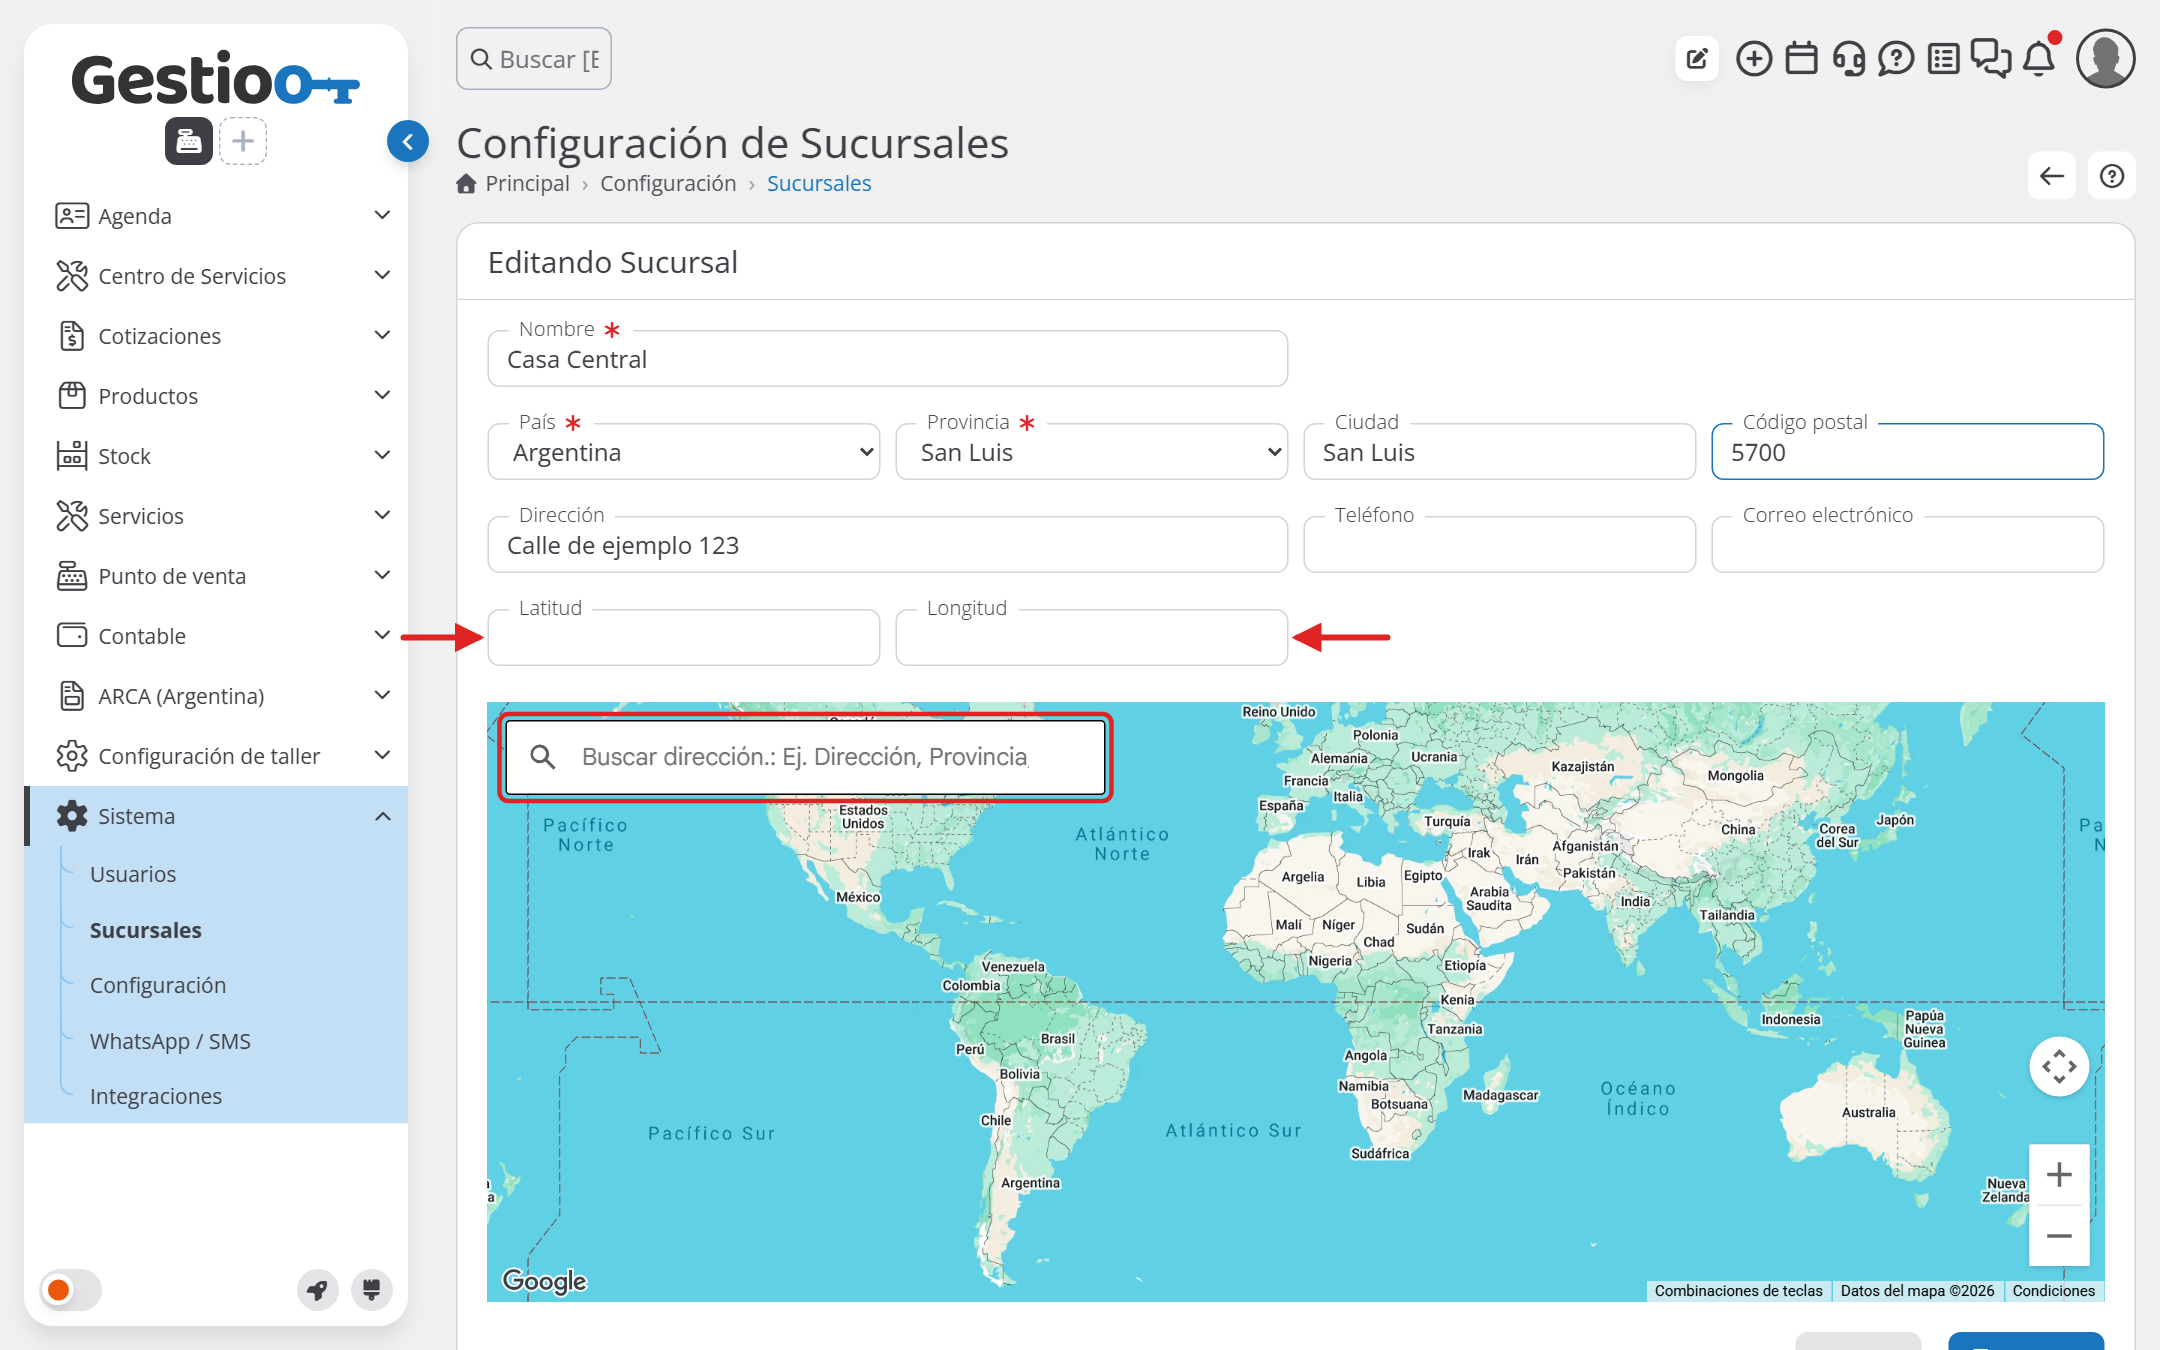Click the rocket icon in sidebar footer
This screenshot has height=1350, width=2160.
tap(318, 1290)
